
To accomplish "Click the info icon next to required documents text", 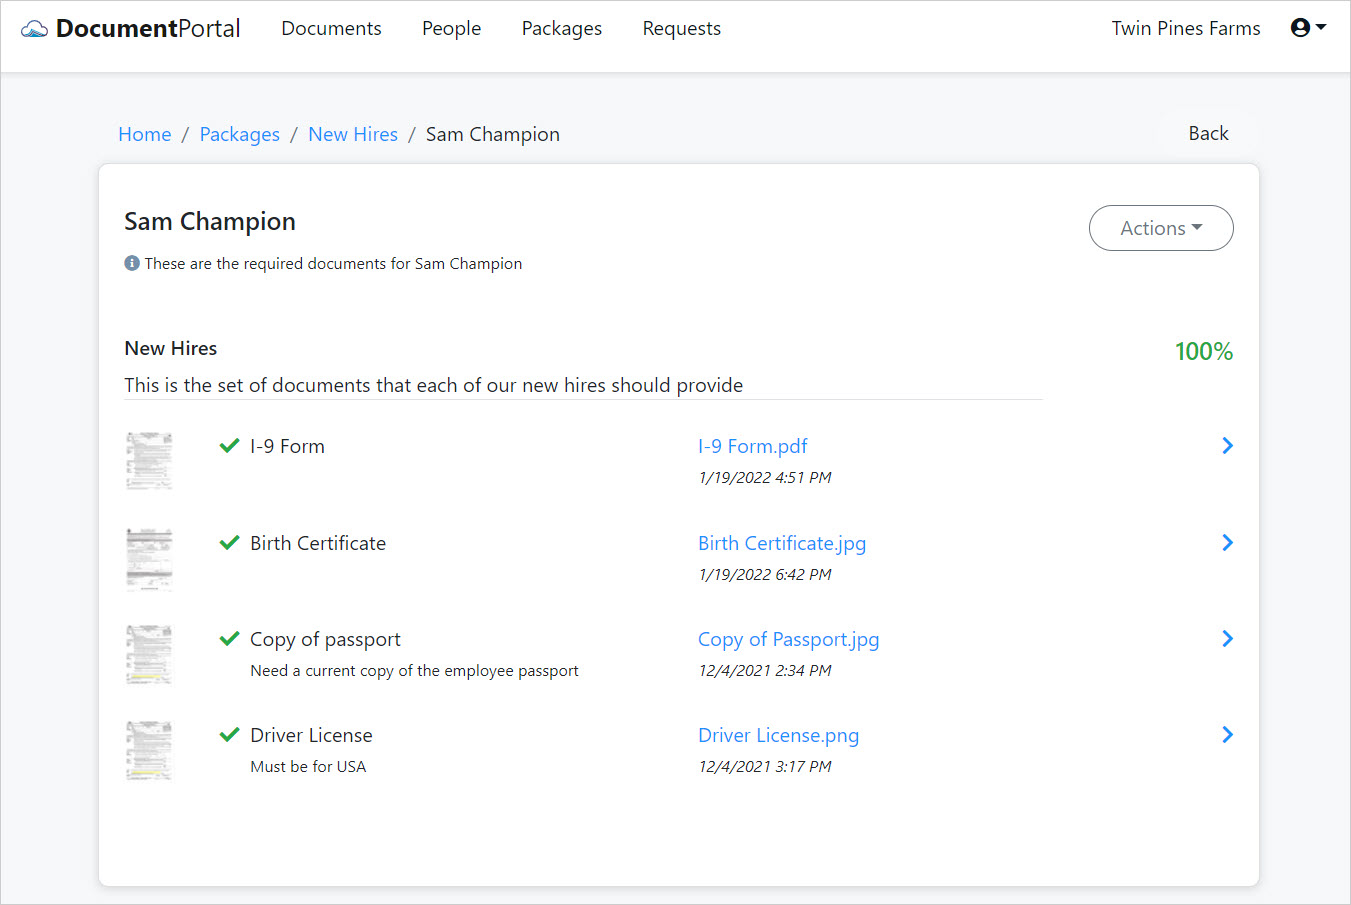I will click(x=131, y=263).
